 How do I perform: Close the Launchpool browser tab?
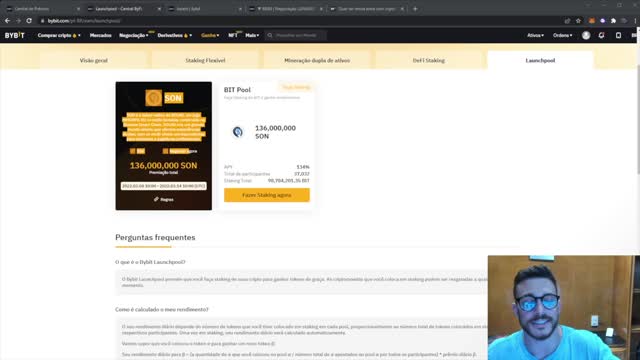click(159, 9)
